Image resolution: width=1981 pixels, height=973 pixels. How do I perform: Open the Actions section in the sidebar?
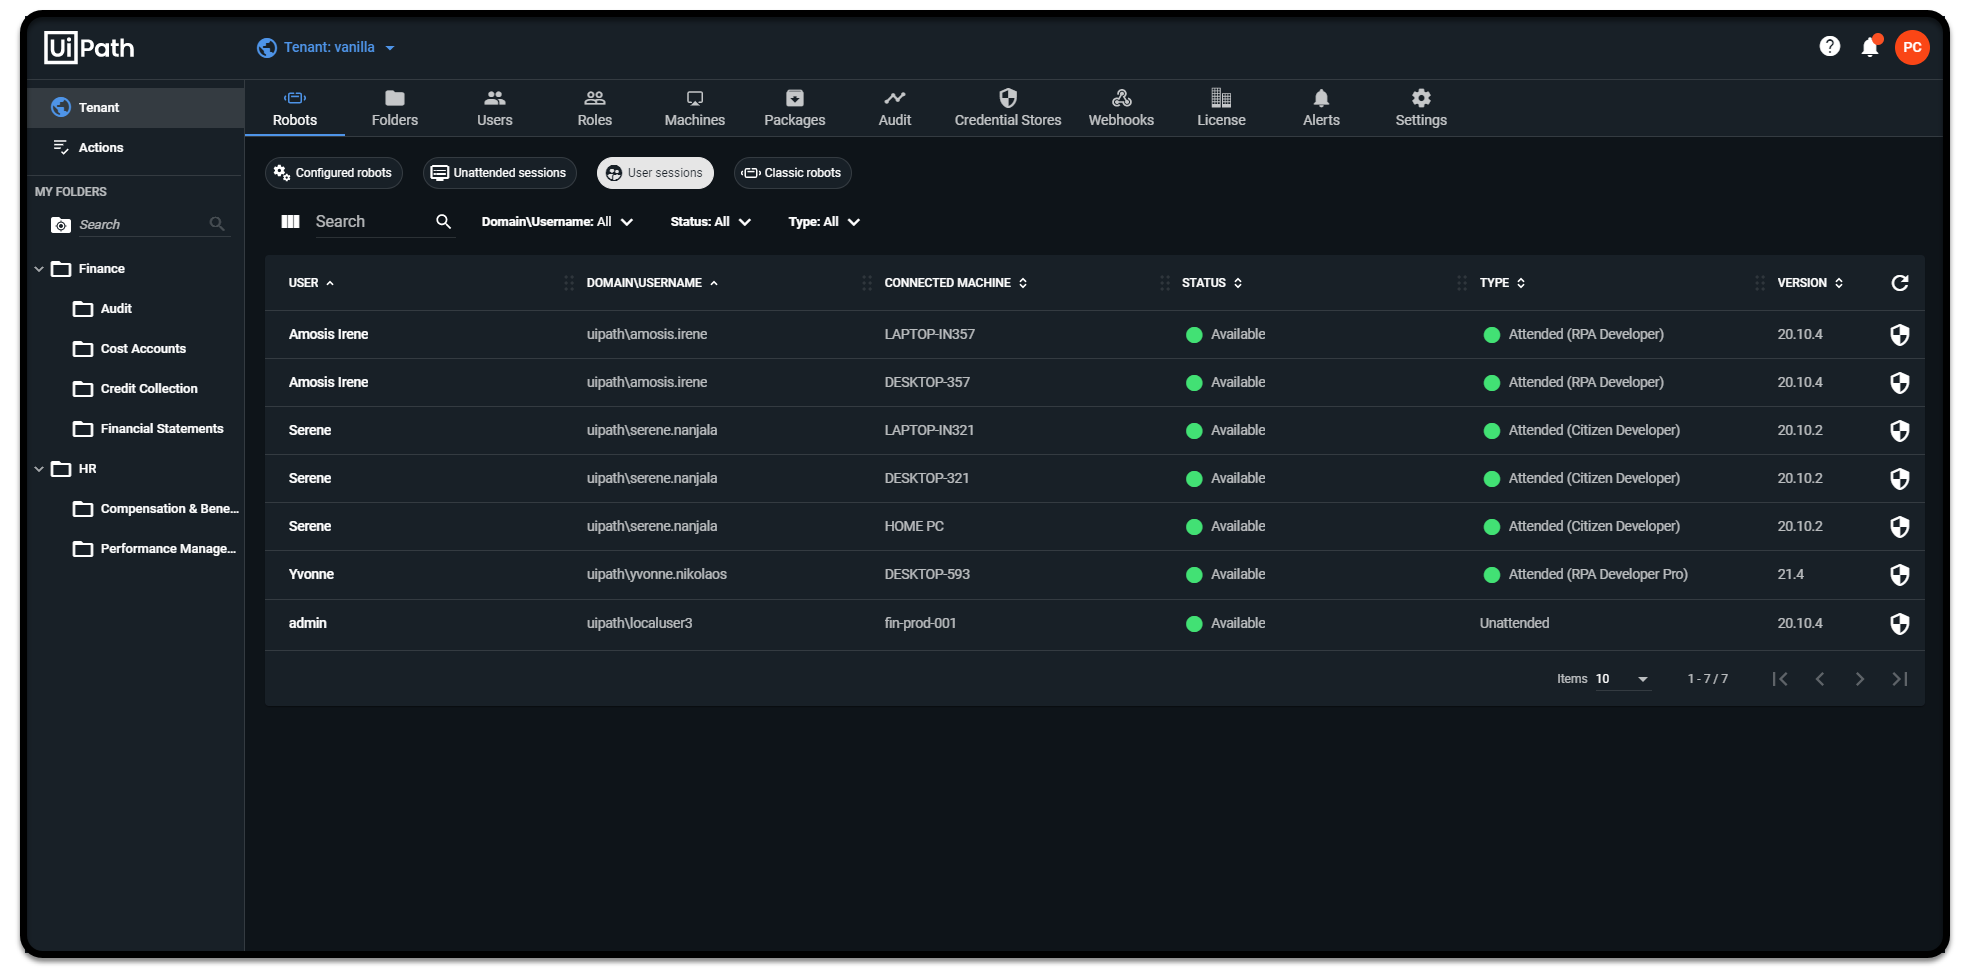100,147
